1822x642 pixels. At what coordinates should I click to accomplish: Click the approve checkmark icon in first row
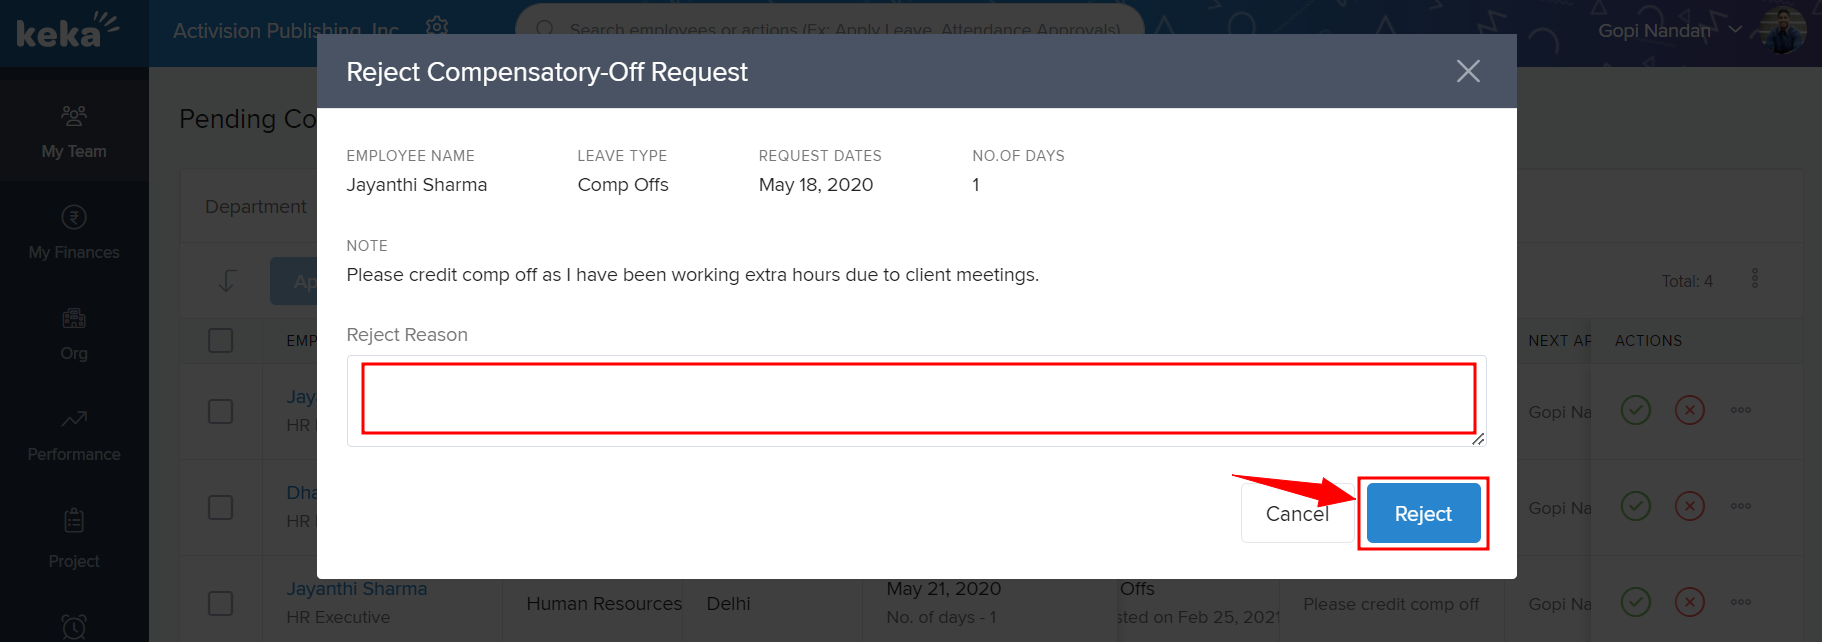point(1635,410)
